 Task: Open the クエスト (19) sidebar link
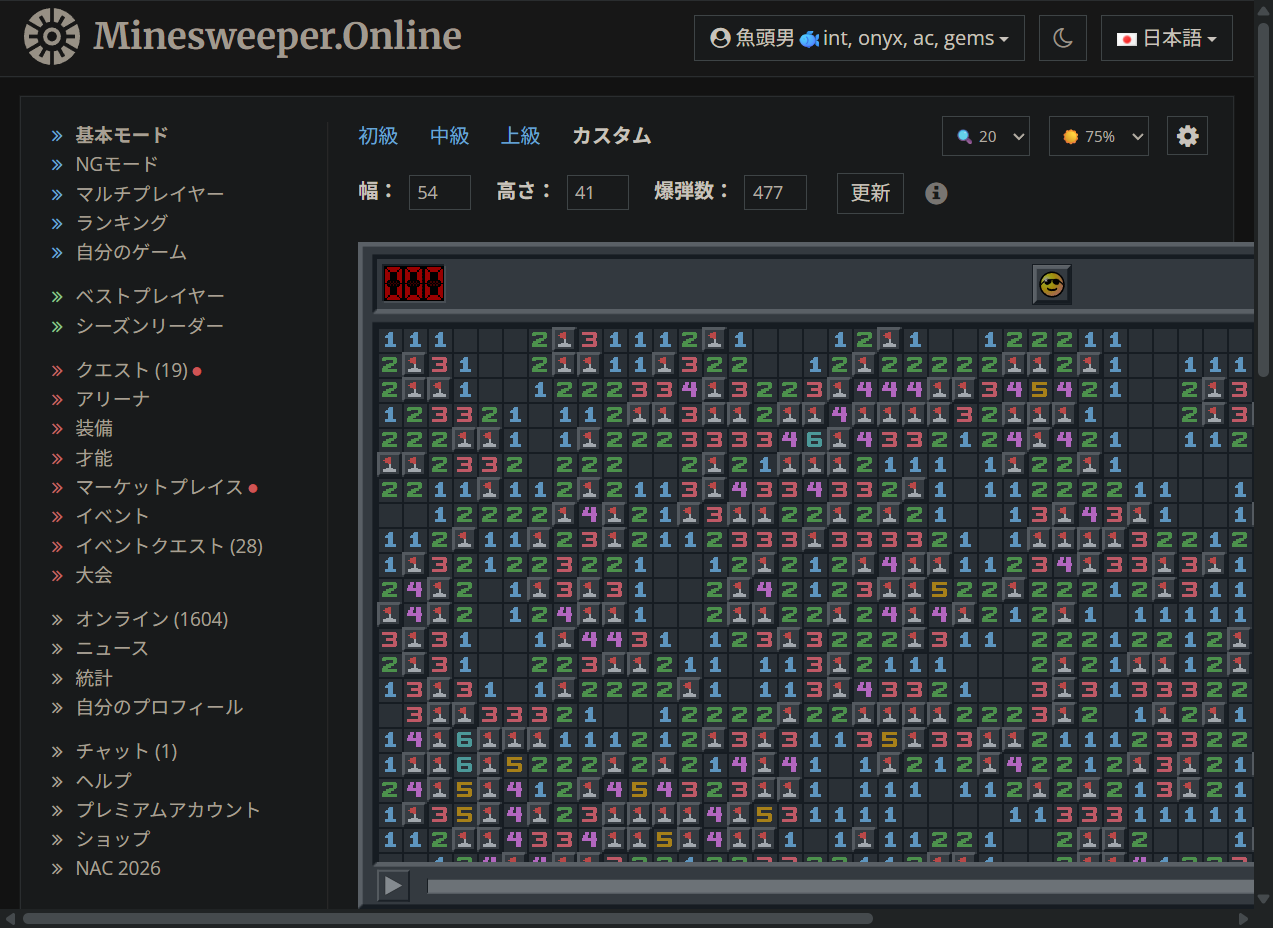coord(132,370)
